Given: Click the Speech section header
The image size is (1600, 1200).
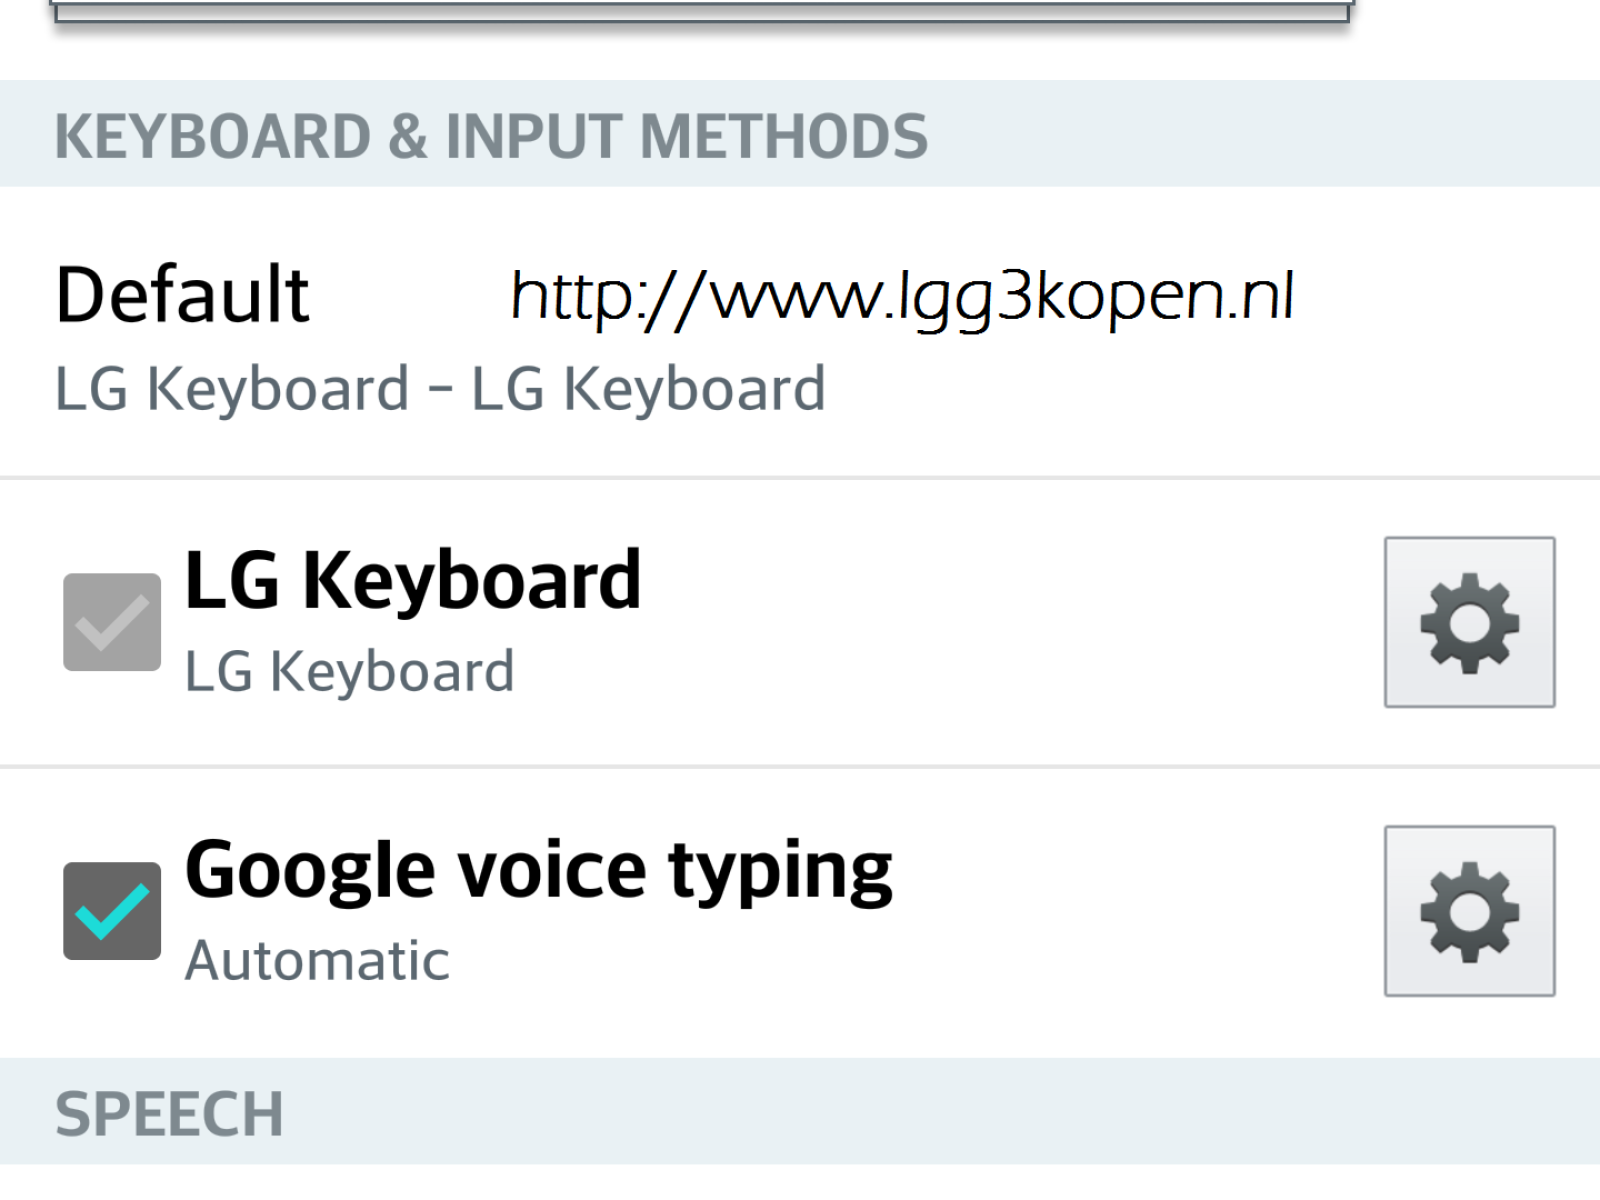Looking at the screenshot, I should click(x=169, y=1114).
